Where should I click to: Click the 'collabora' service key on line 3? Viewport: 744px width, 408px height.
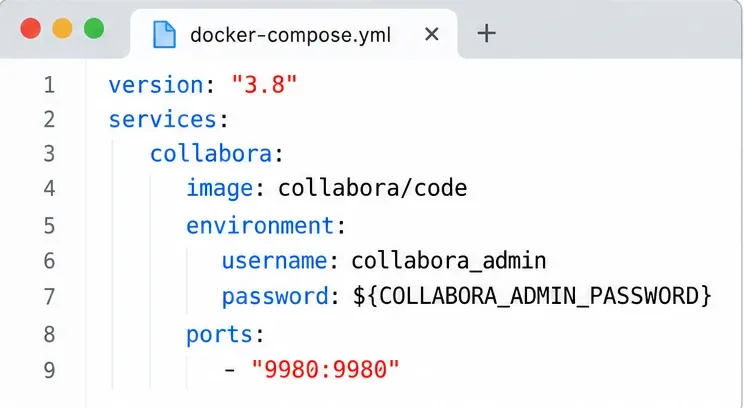(x=211, y=154)
